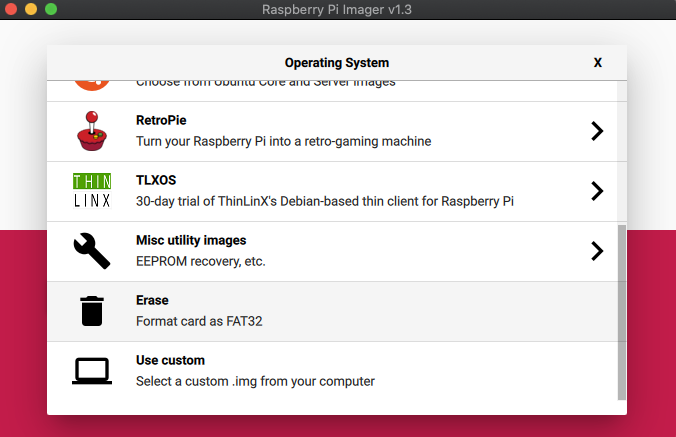Expand the RetroPie submenu chevron

[597, 131]
